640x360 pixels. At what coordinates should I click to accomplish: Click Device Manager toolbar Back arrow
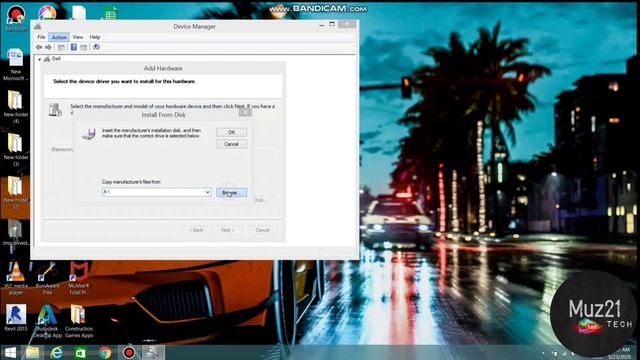(39, 47)
